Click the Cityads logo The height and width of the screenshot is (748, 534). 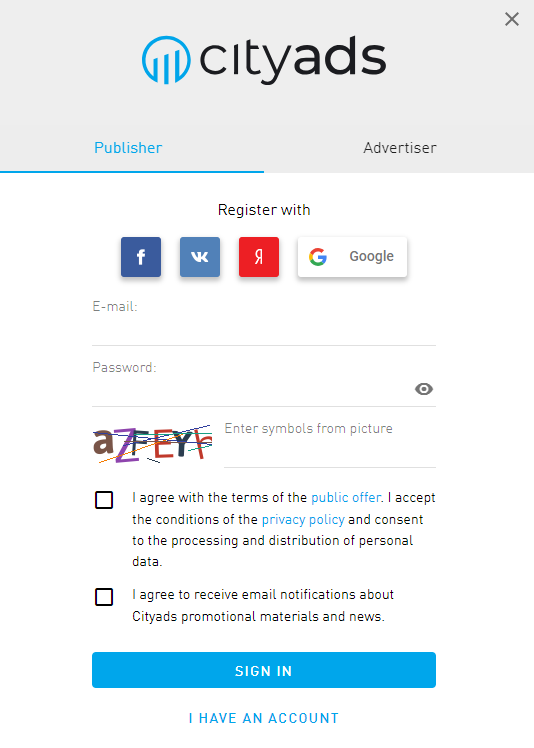pos(264,60)
